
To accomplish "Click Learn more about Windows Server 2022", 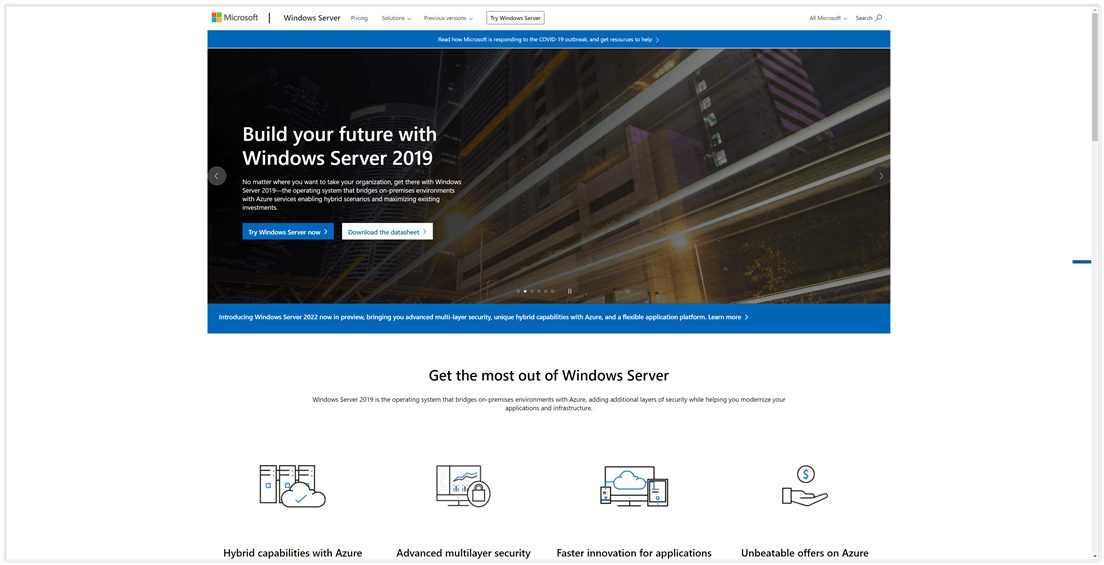I will 728,318.
